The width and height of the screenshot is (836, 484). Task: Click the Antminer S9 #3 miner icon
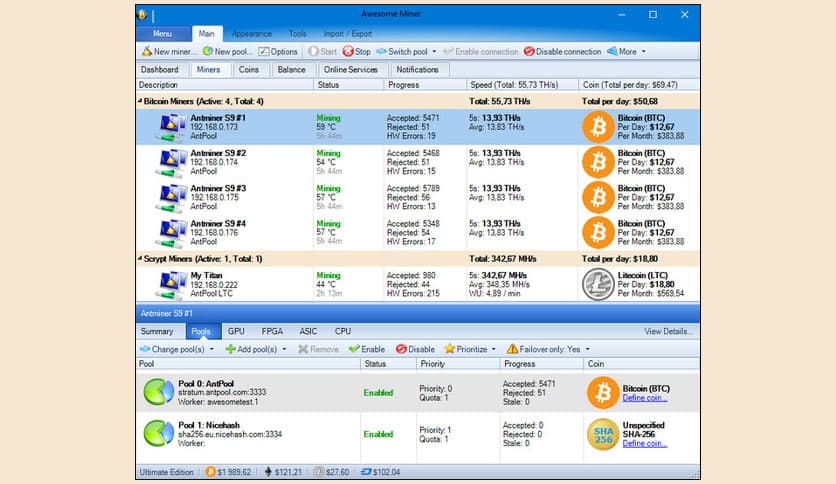click(171, 198)
